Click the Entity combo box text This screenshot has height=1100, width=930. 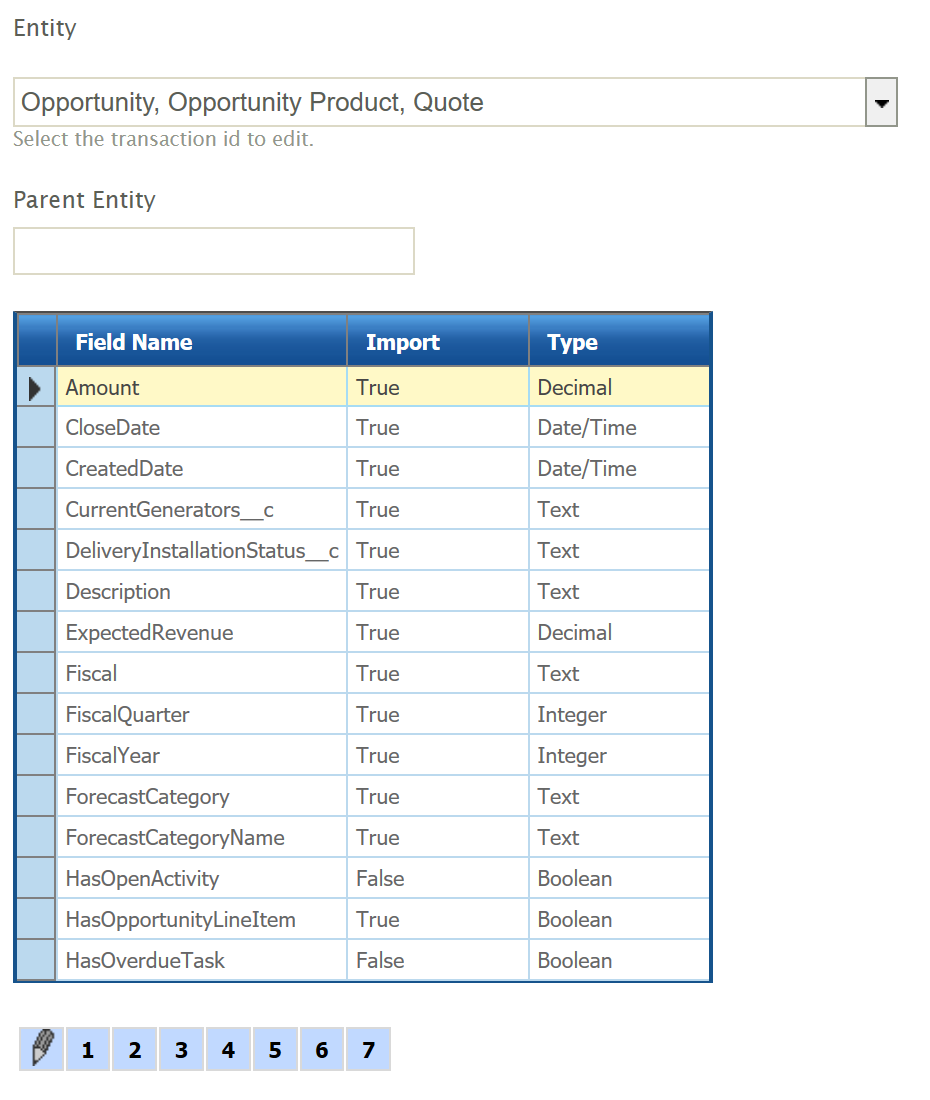(438, 103)
